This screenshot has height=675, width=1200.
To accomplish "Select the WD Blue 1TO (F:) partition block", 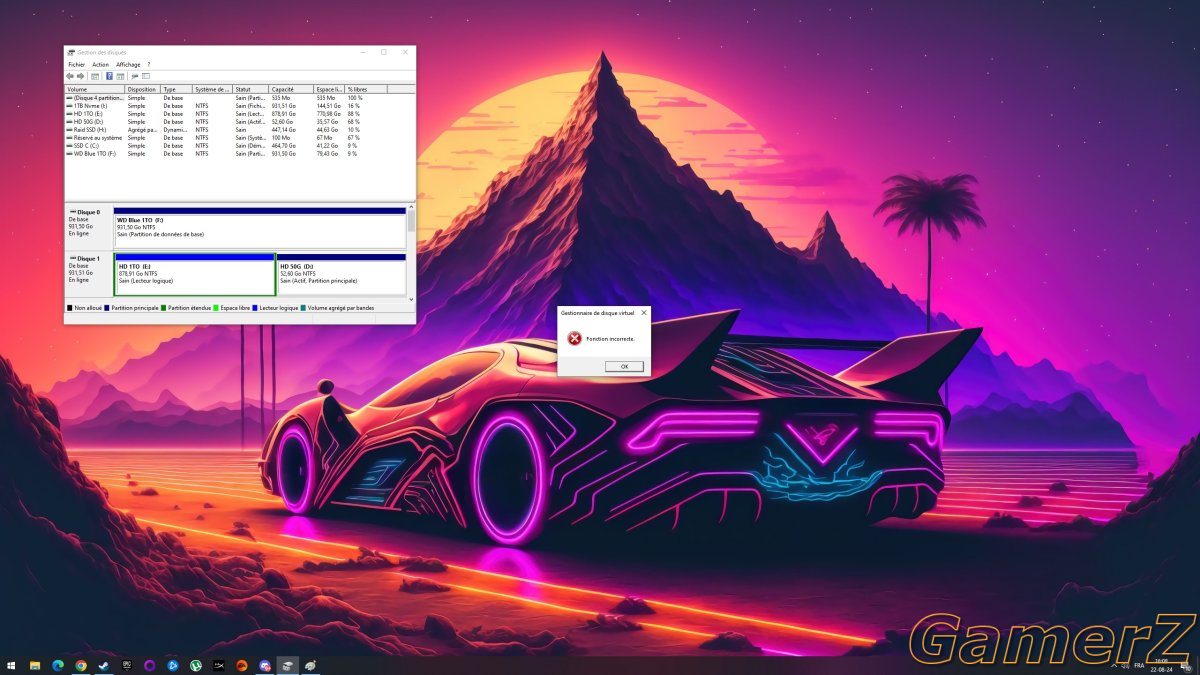I will tap(260, 230).
